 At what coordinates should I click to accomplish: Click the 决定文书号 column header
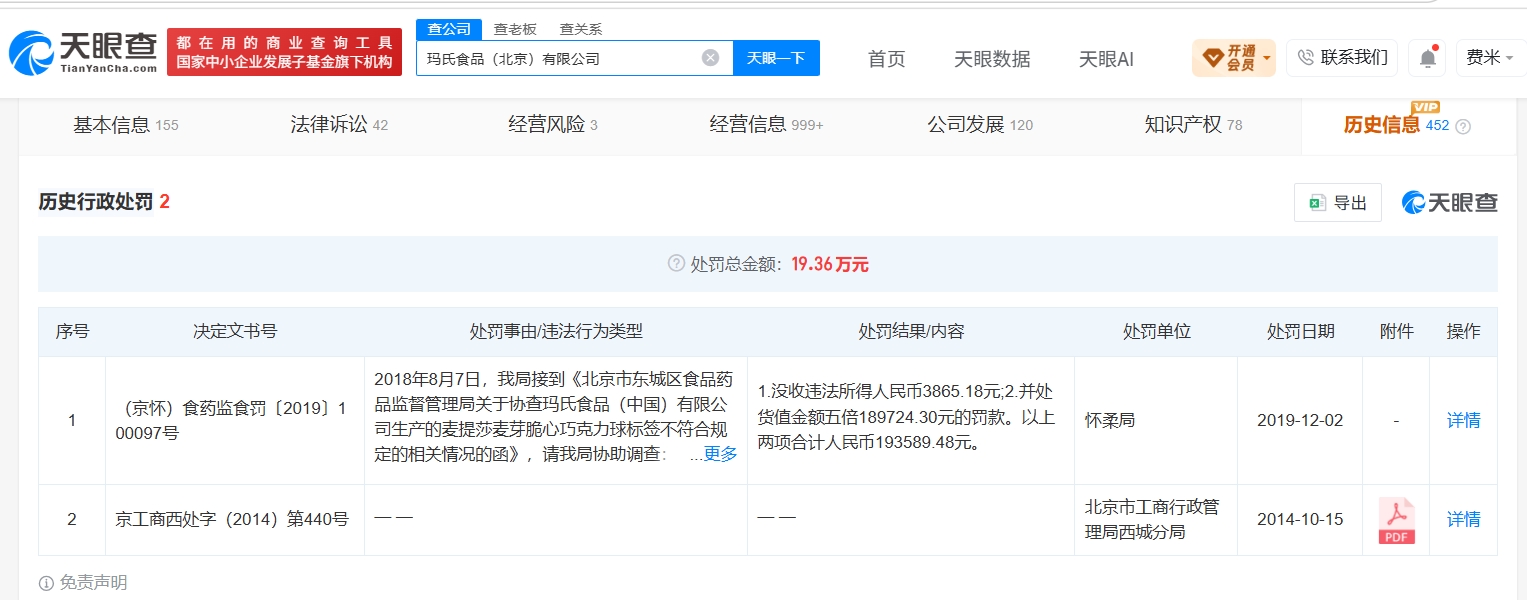click(235, 332)
